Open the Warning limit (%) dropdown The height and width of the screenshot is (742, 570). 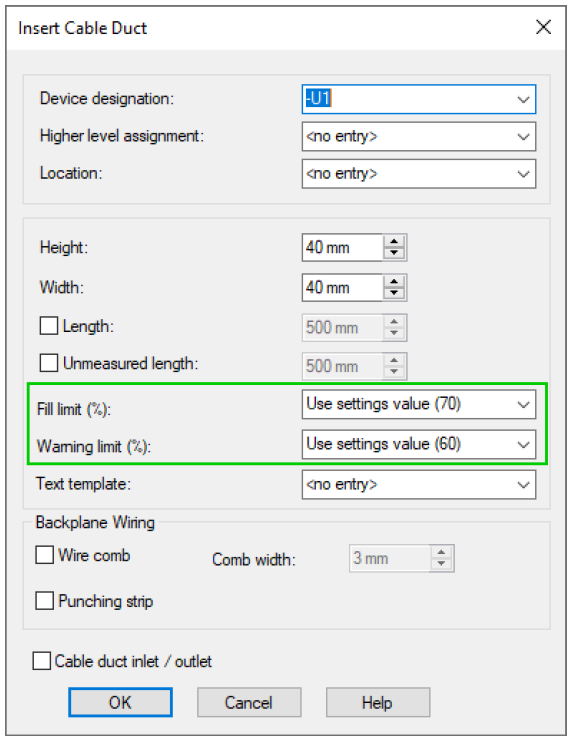click(523, 444)
